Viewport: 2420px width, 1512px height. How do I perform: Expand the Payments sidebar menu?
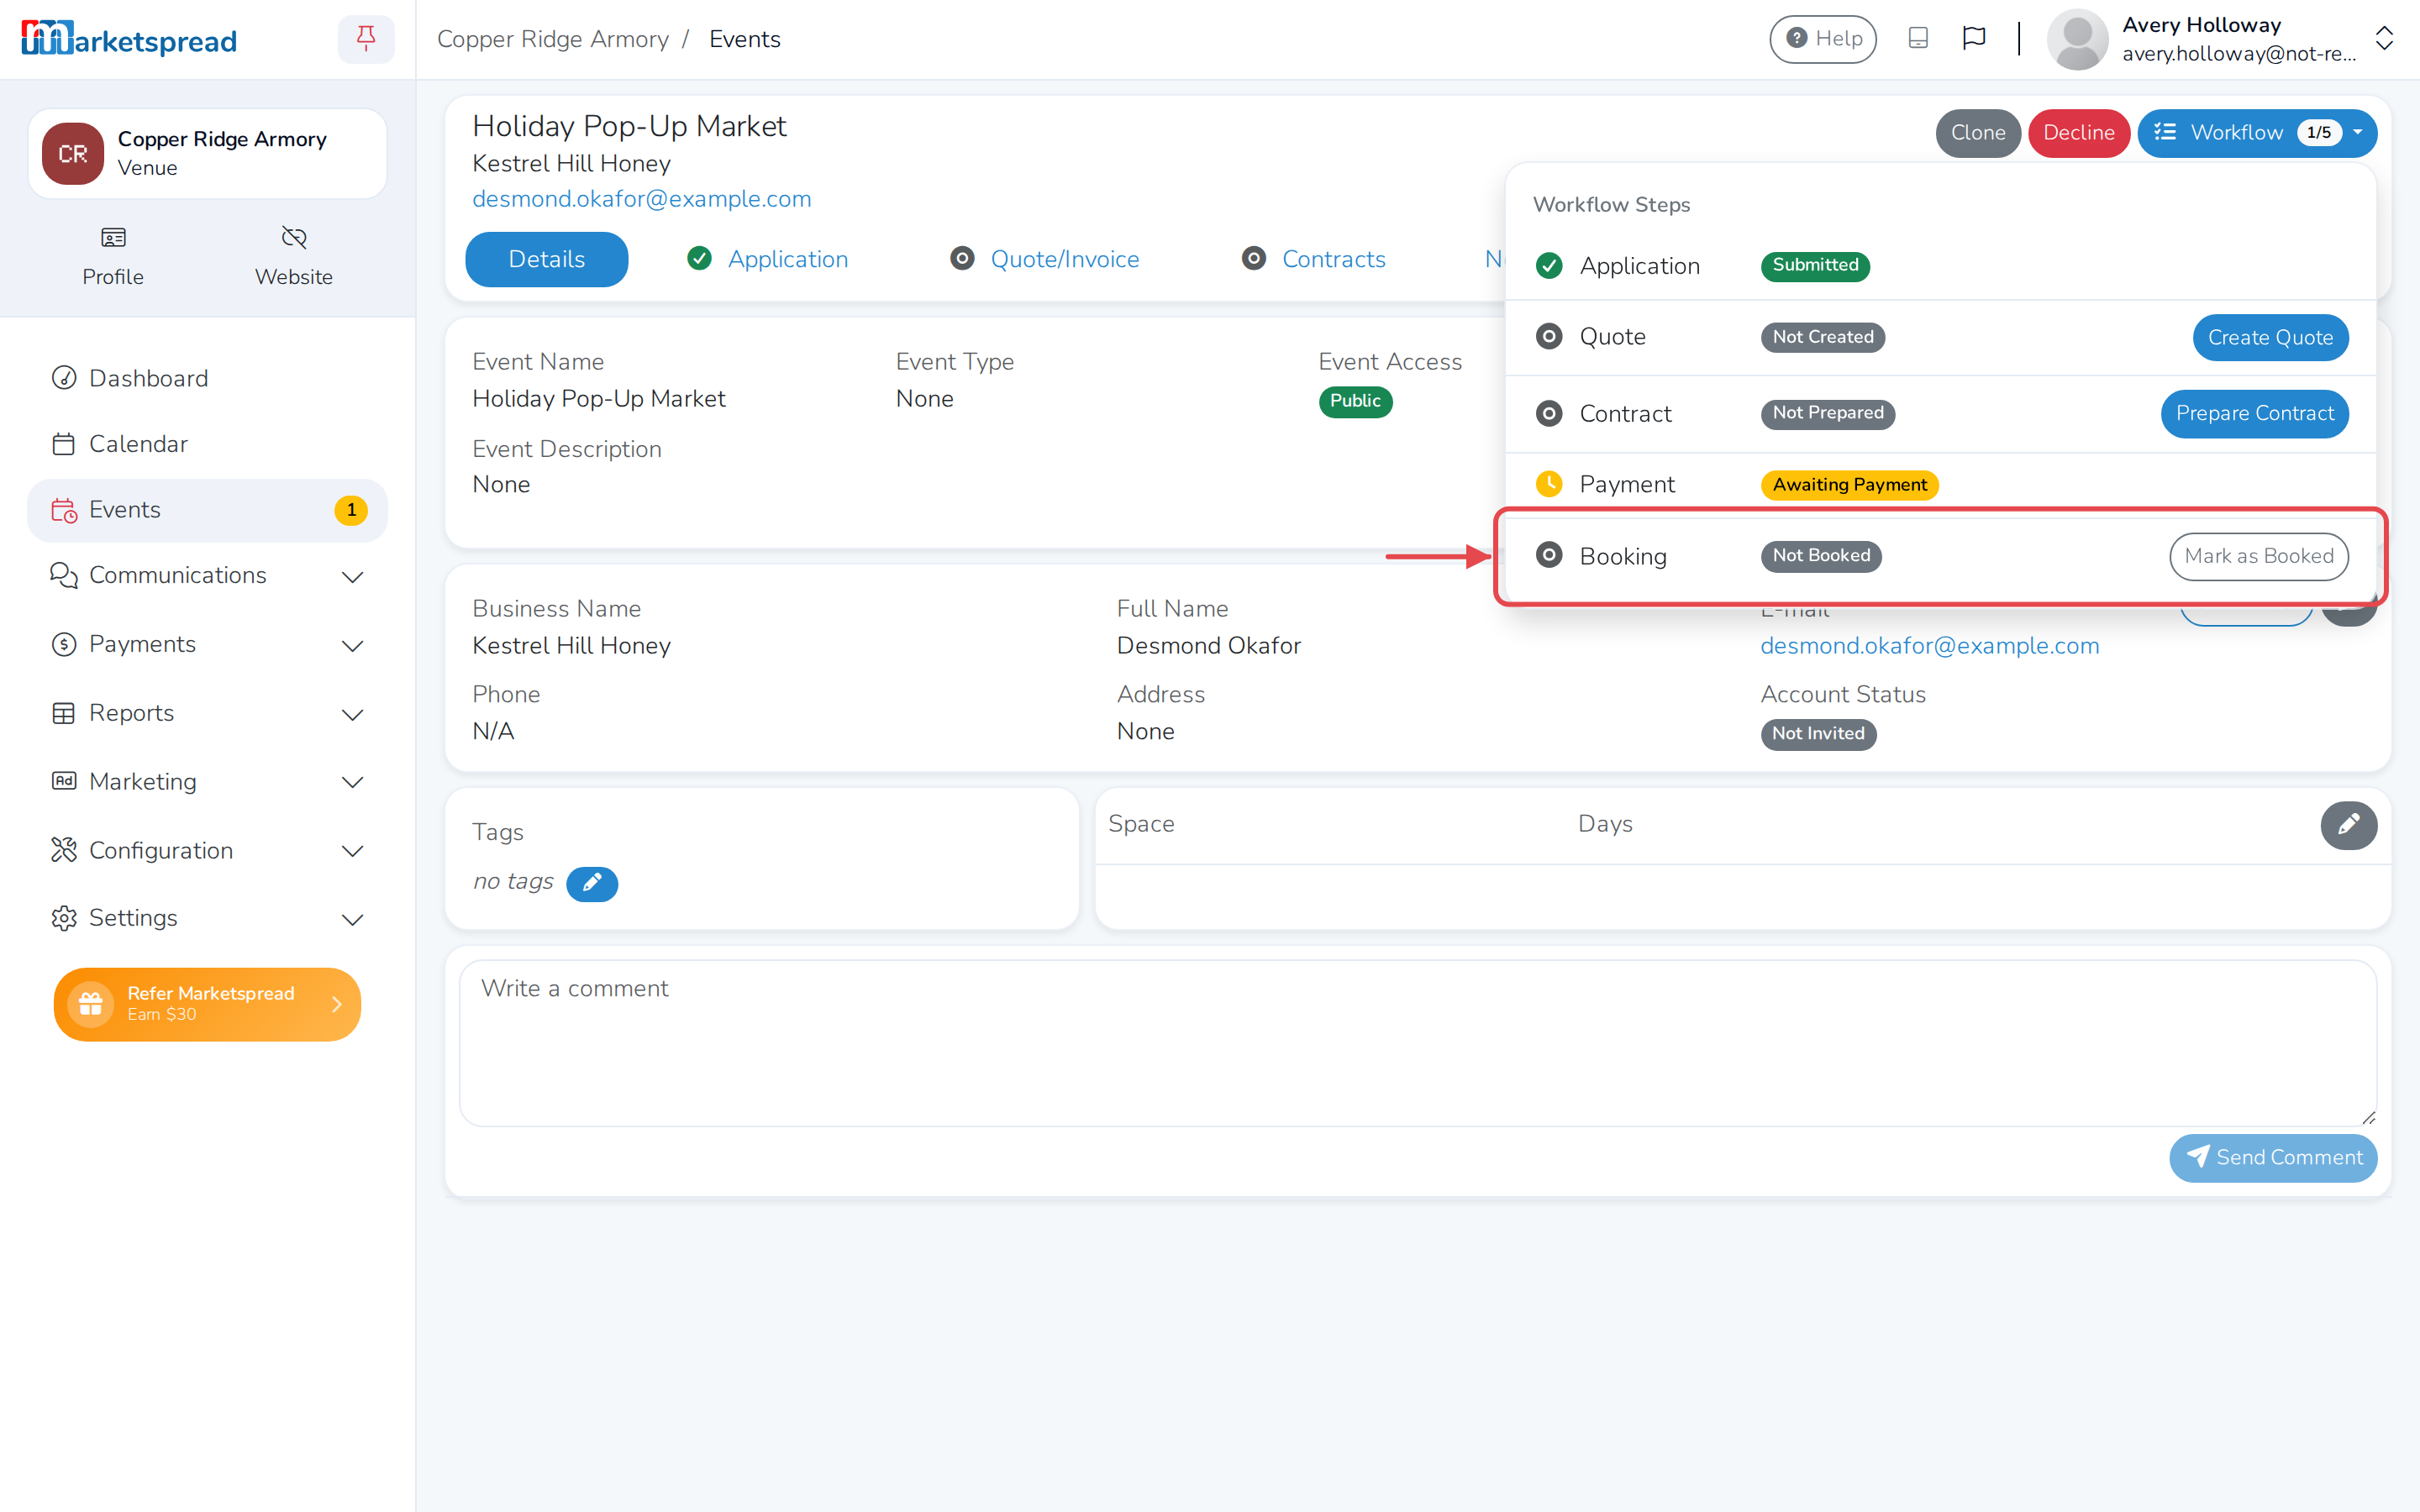207,645
